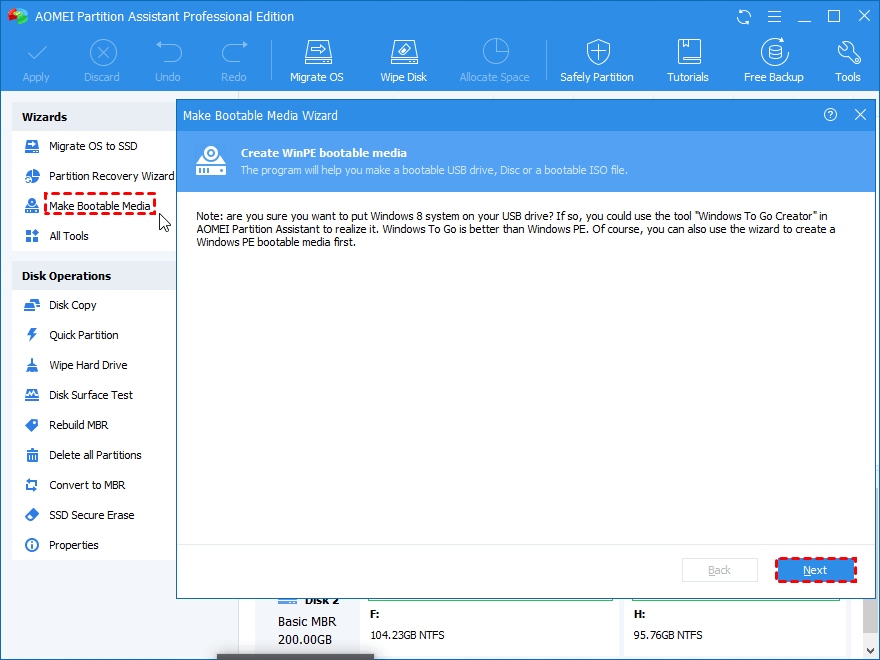Select the Wipe Disk toolbar icon
The width and height of the screenshot is (880, 660).
click(404, 61)
